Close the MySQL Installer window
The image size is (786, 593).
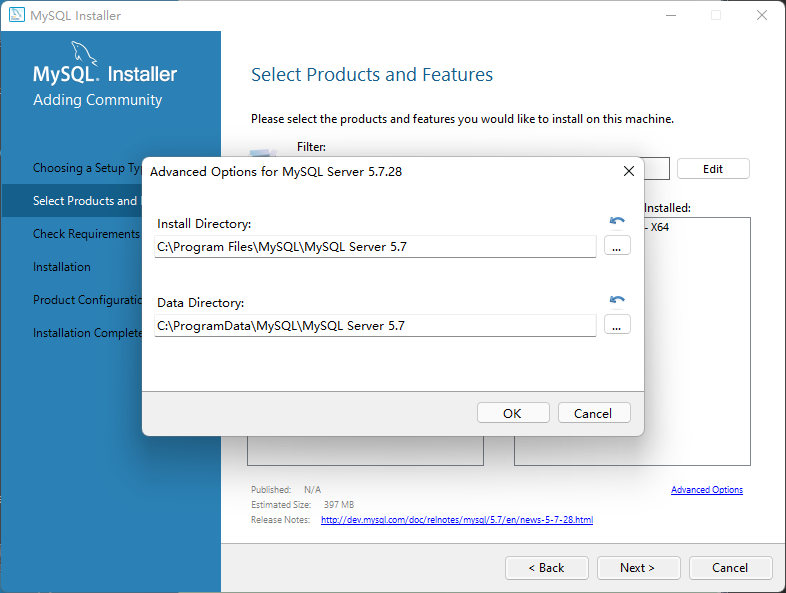(x=761, y=15)
